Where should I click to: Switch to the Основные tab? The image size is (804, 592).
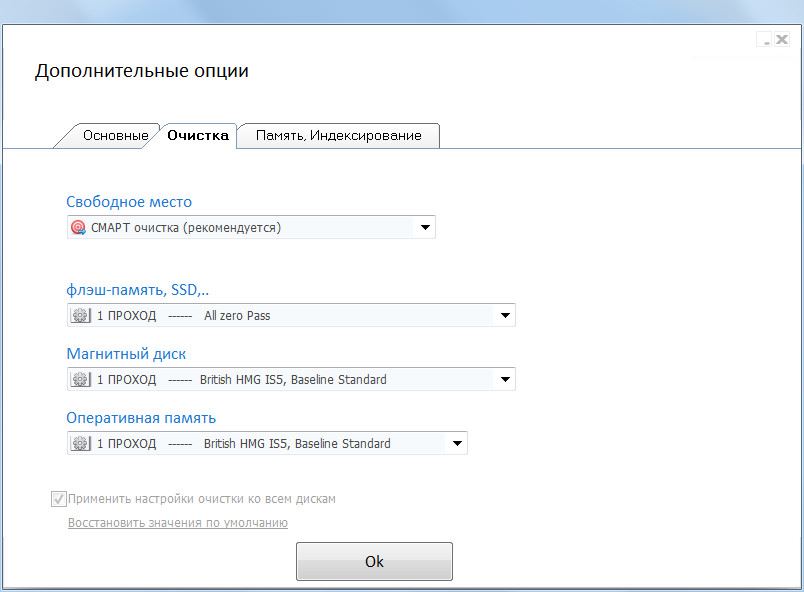click(x=114, y=135)
